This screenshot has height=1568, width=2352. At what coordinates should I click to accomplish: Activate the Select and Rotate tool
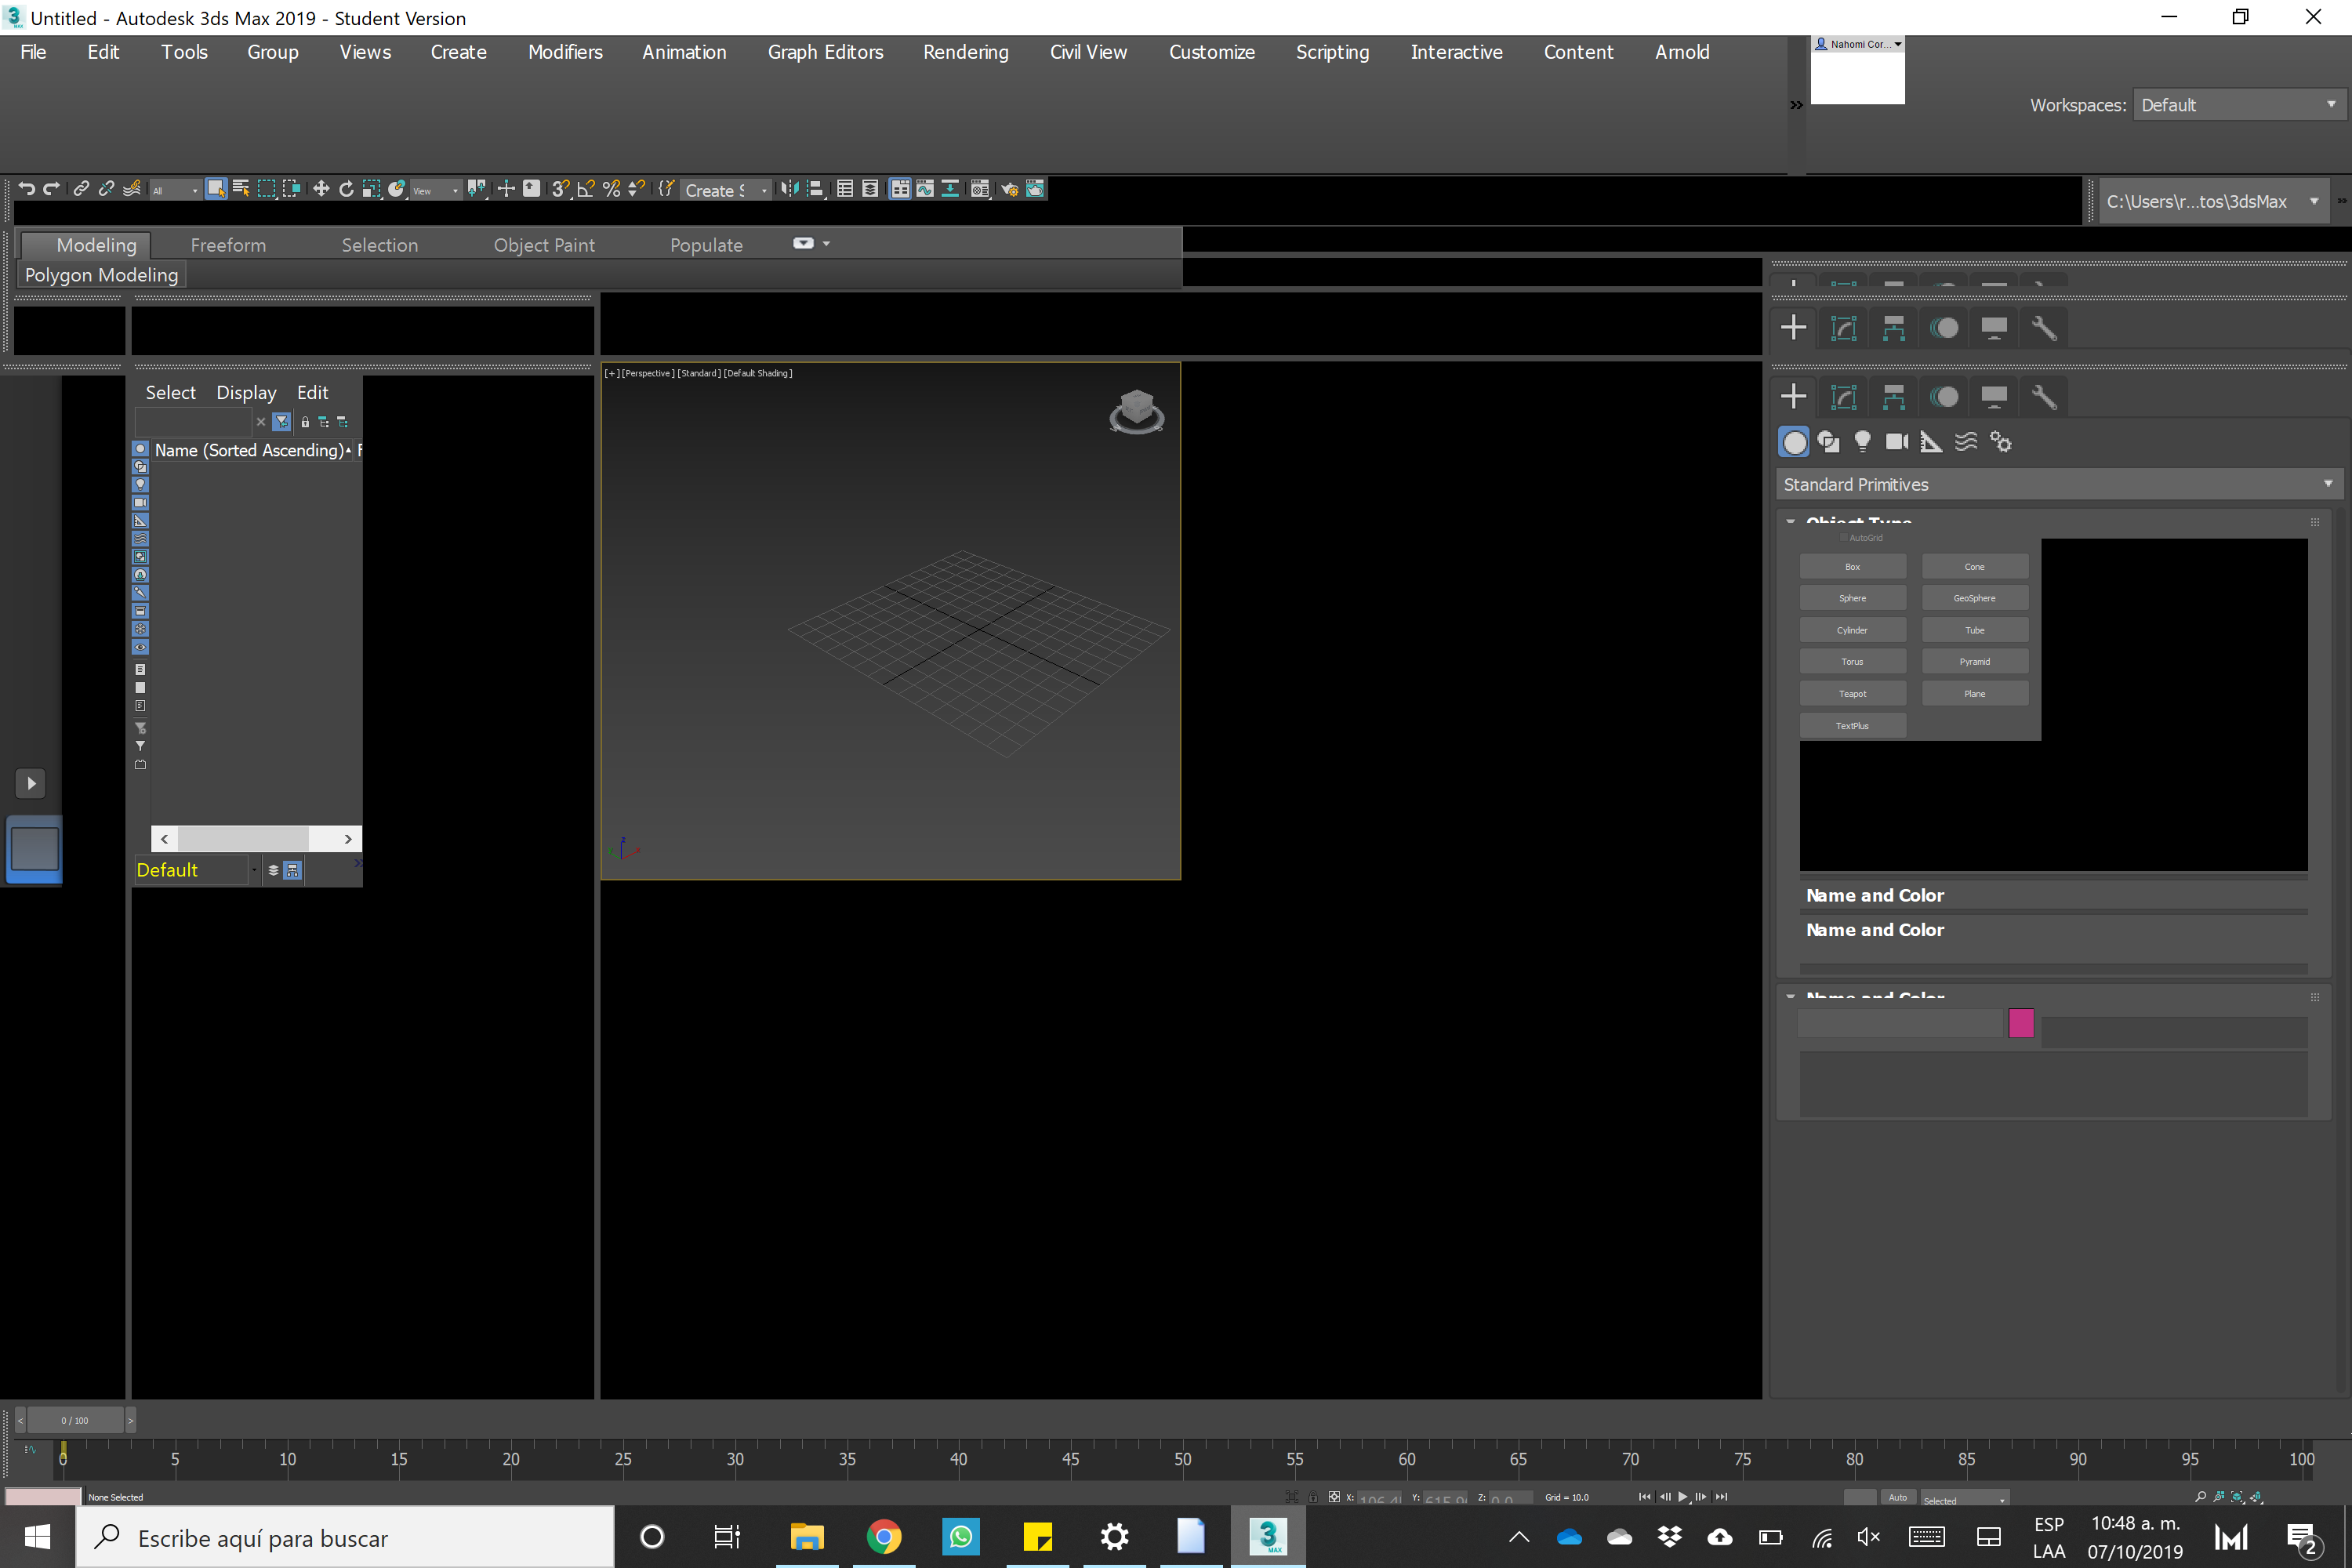click(x=346, y=189)
